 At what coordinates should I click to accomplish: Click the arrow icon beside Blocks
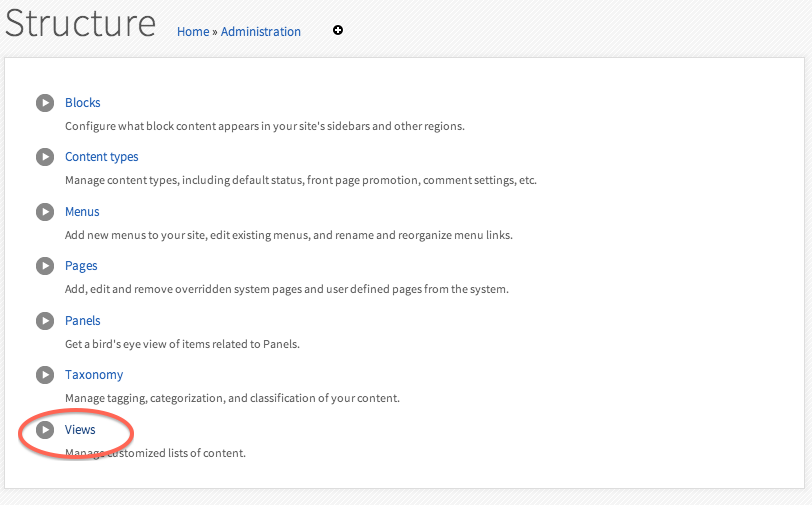(x=45, y=103)
